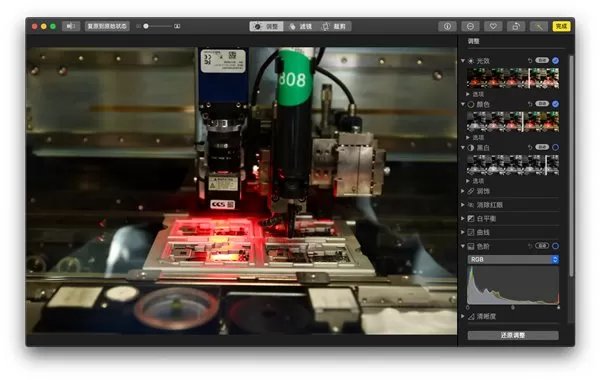Image resolution: width=600 pixels, height=380 pixels.
Task: Expand the 润饰 retouch section
Action: [x=463, y=191]
